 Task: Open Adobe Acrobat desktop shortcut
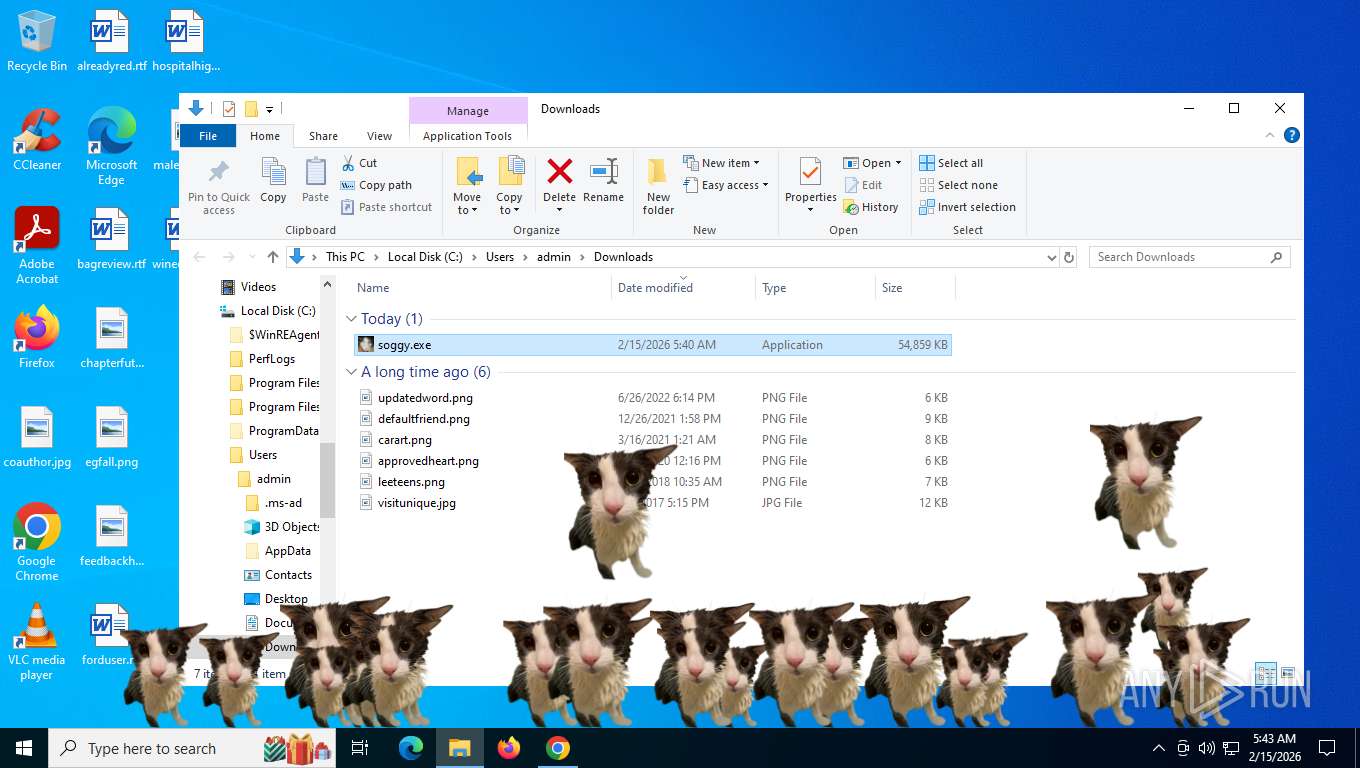point(37,246)
